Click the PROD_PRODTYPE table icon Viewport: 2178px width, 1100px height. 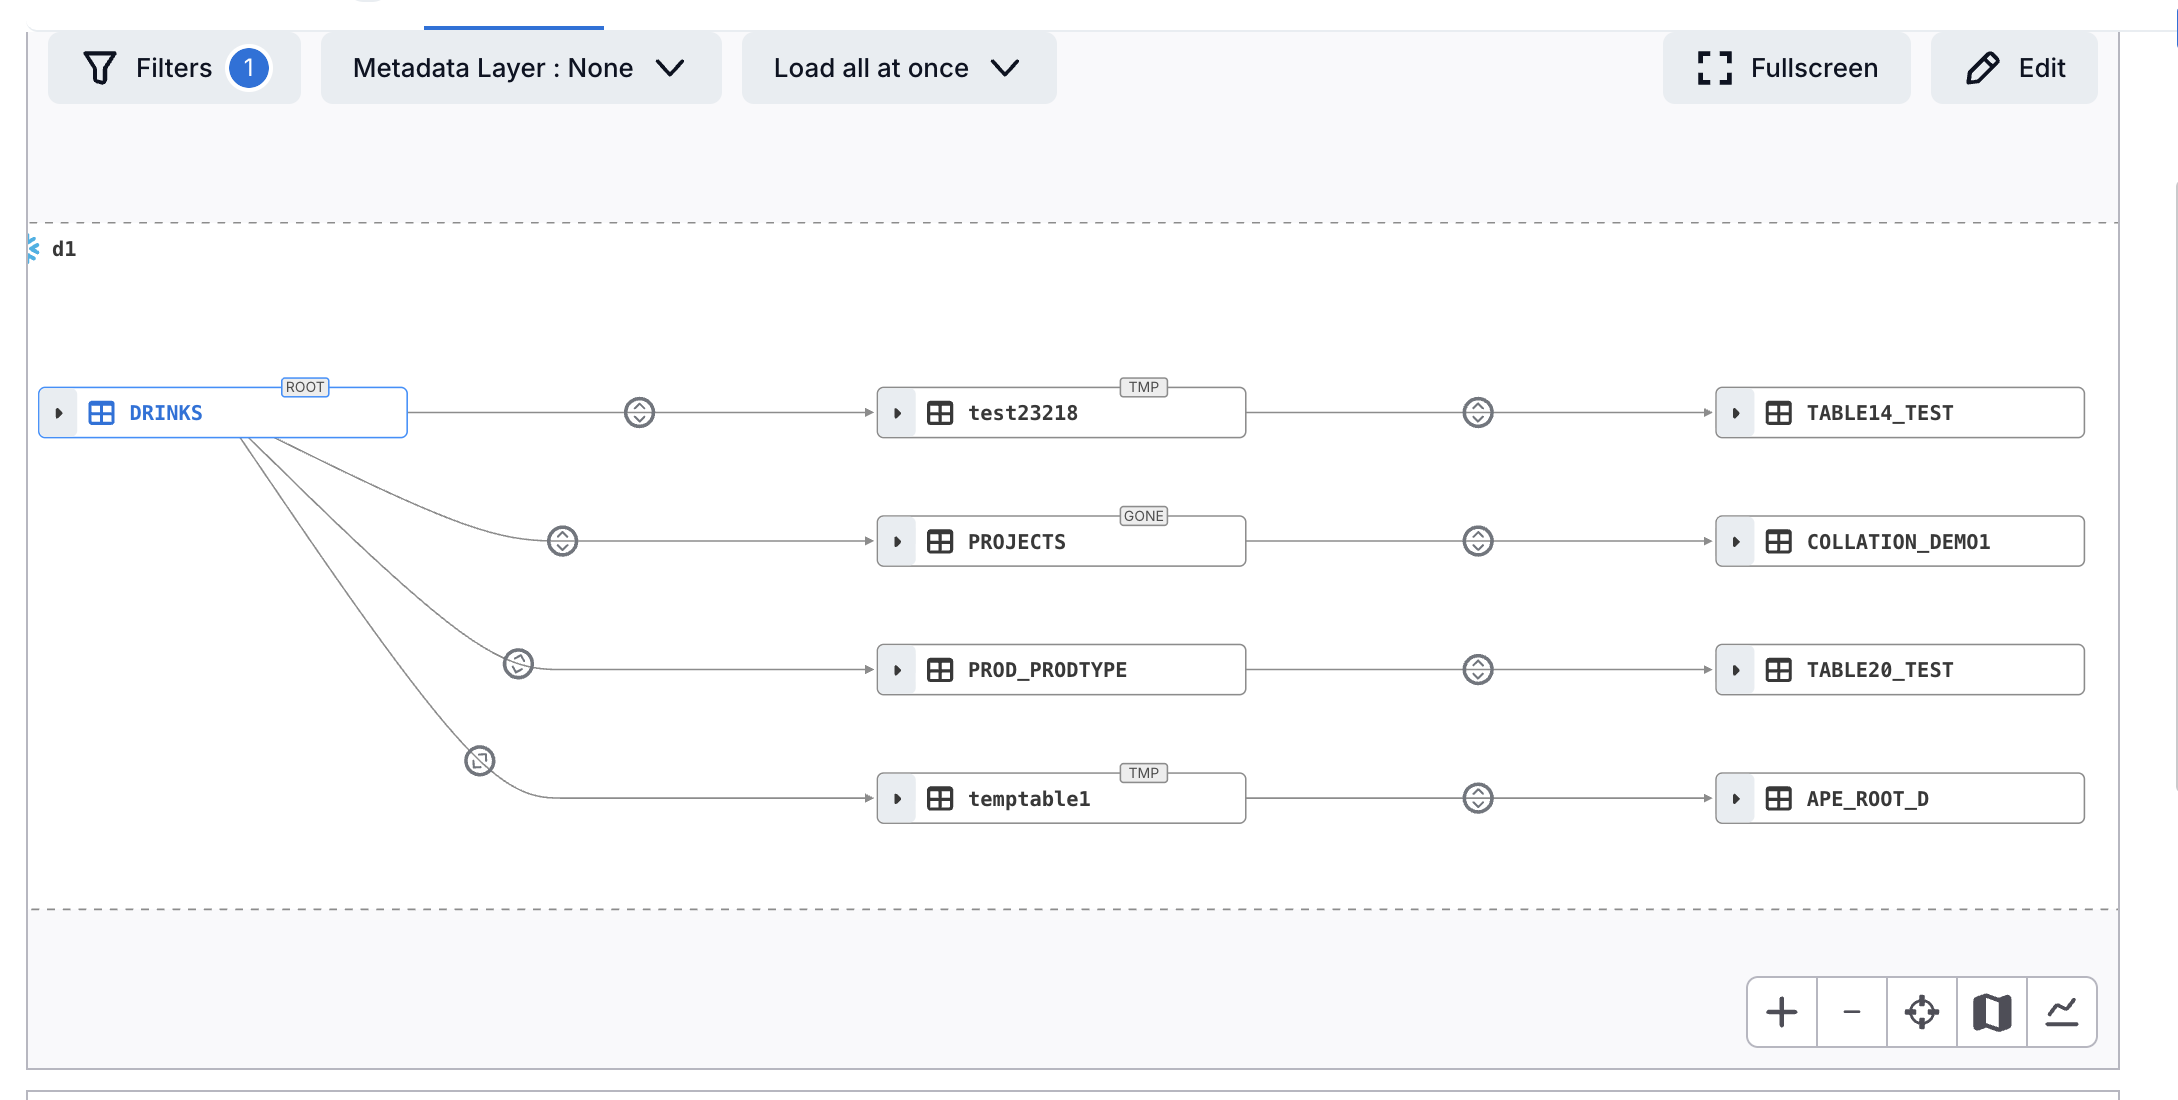pos(940,670)
